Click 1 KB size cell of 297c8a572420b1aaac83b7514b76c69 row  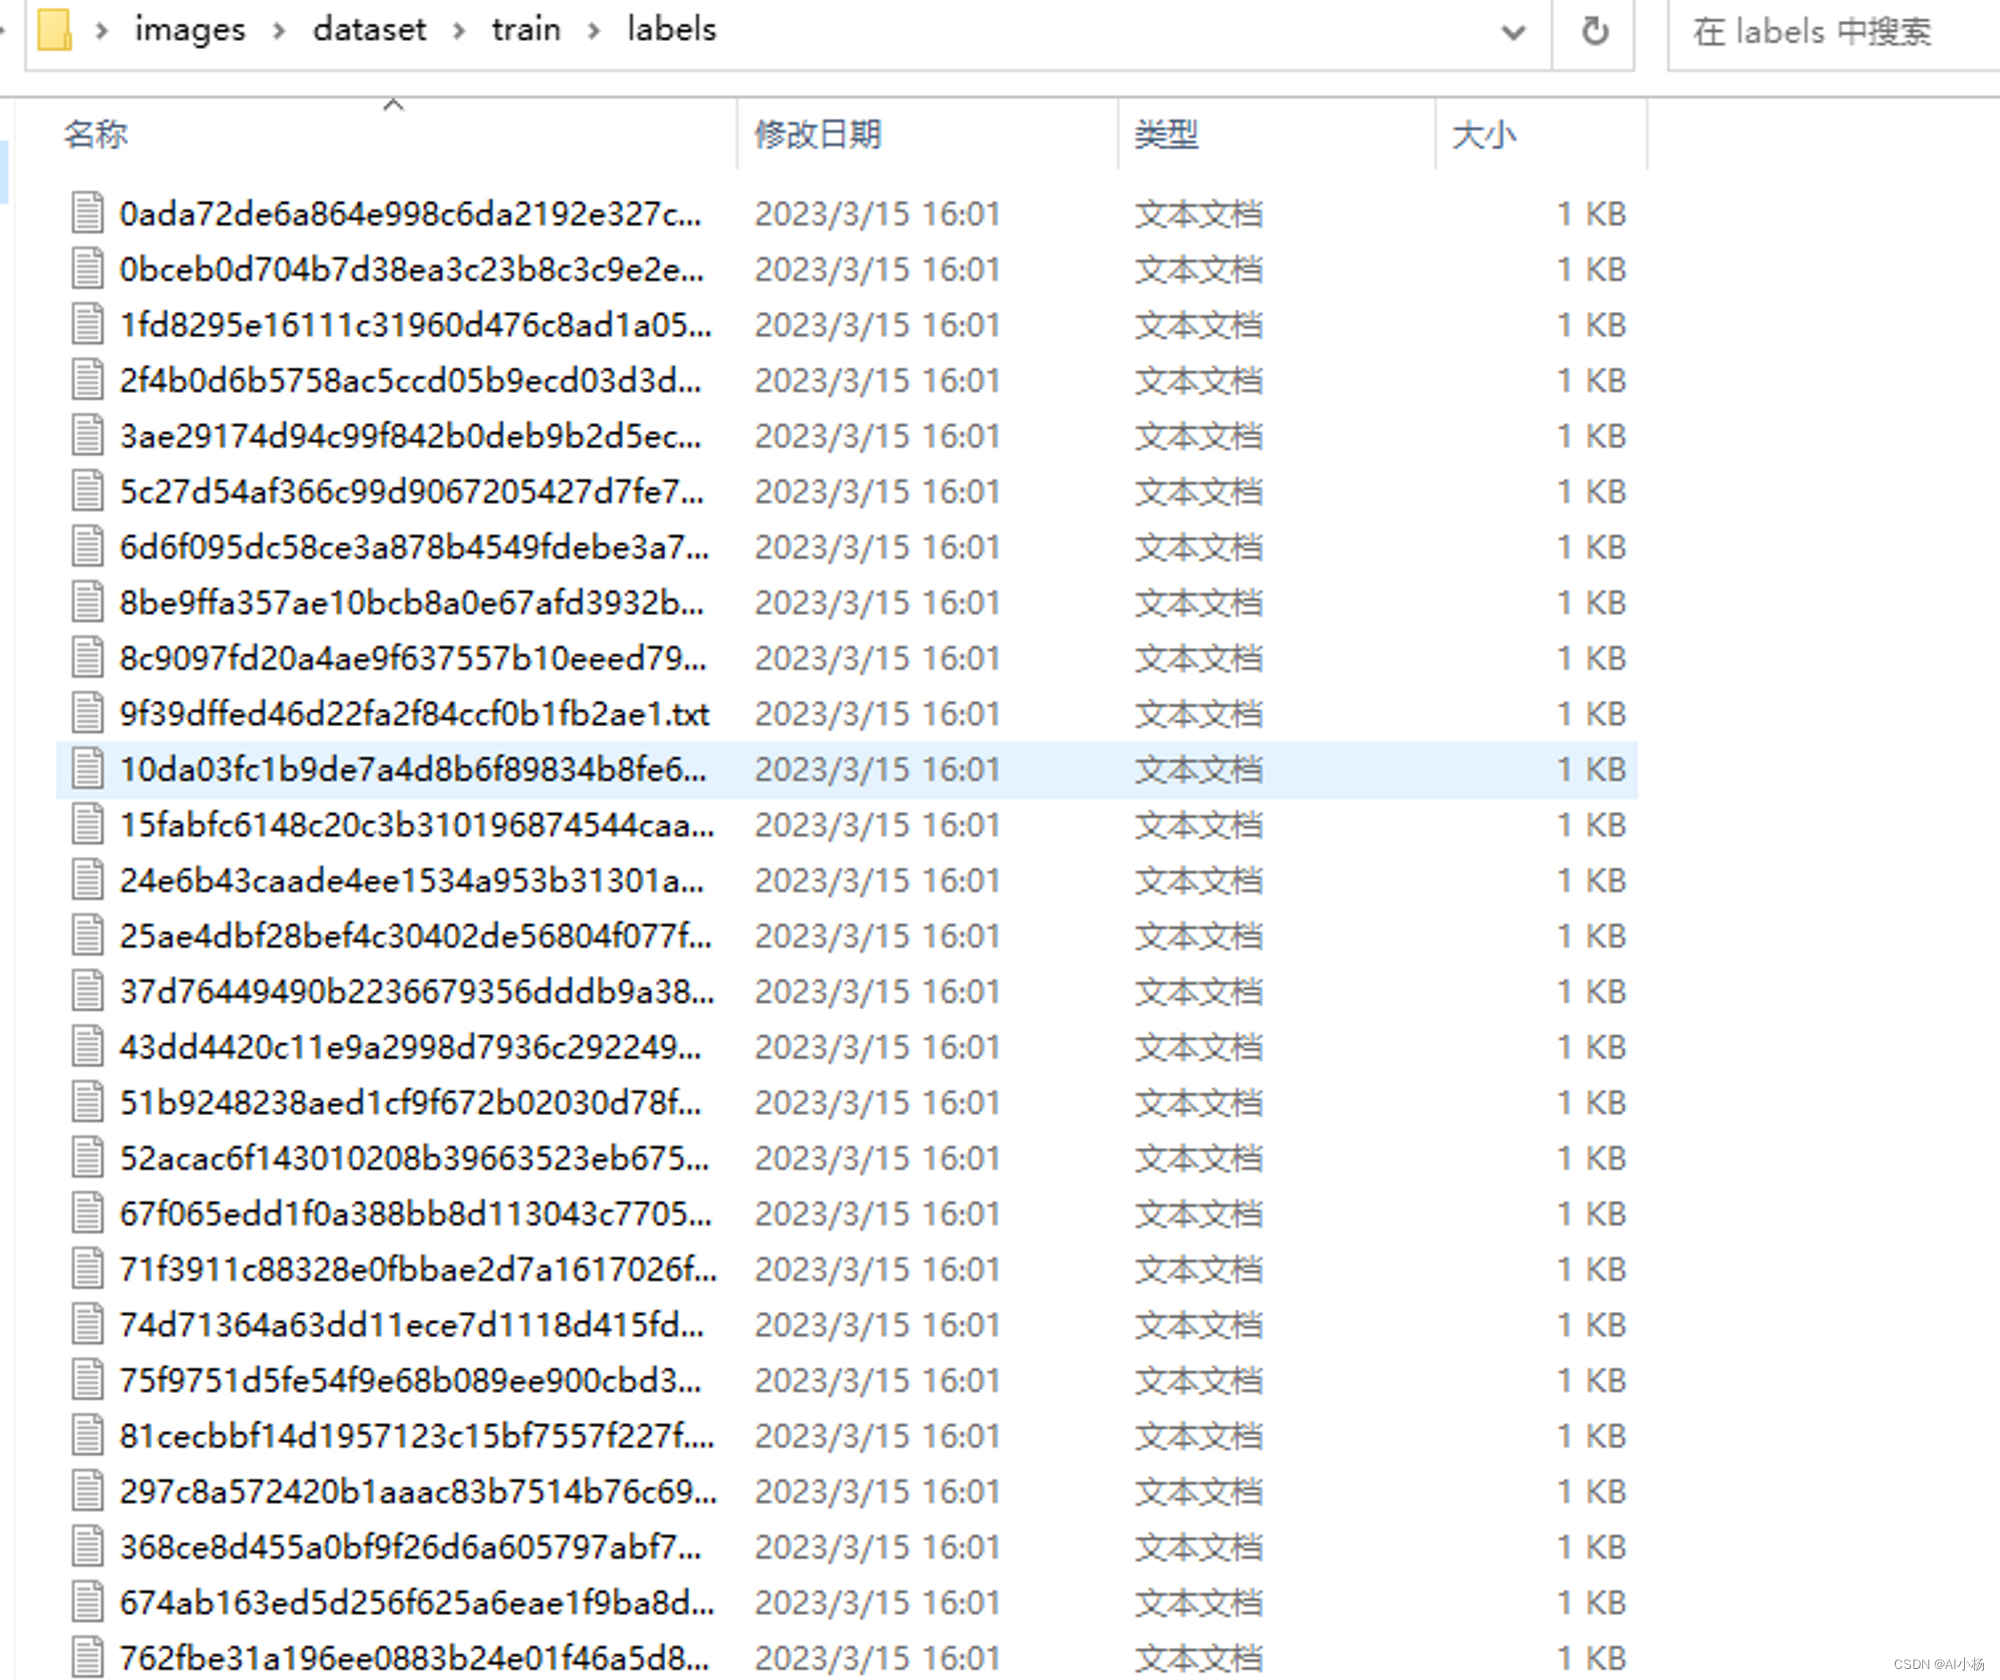[1592, 1491]
